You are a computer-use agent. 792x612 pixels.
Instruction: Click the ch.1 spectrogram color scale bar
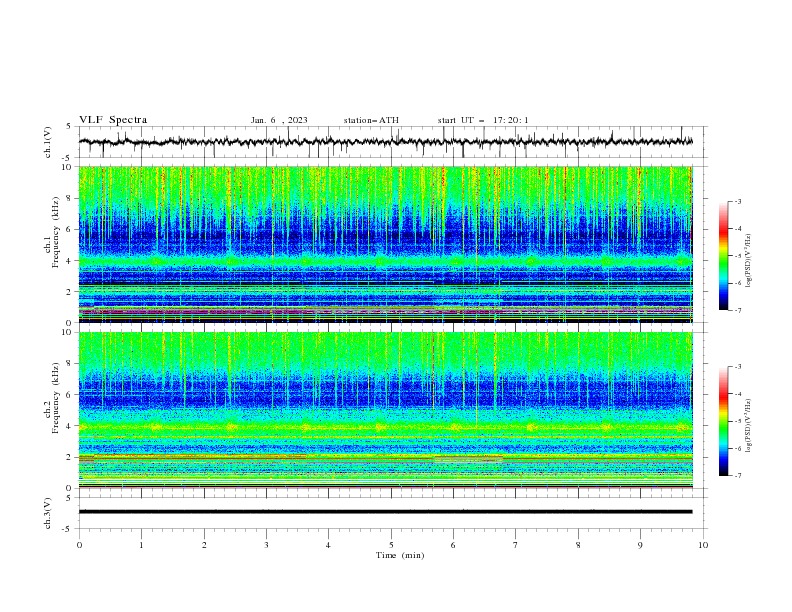click(x=723, y=256)
